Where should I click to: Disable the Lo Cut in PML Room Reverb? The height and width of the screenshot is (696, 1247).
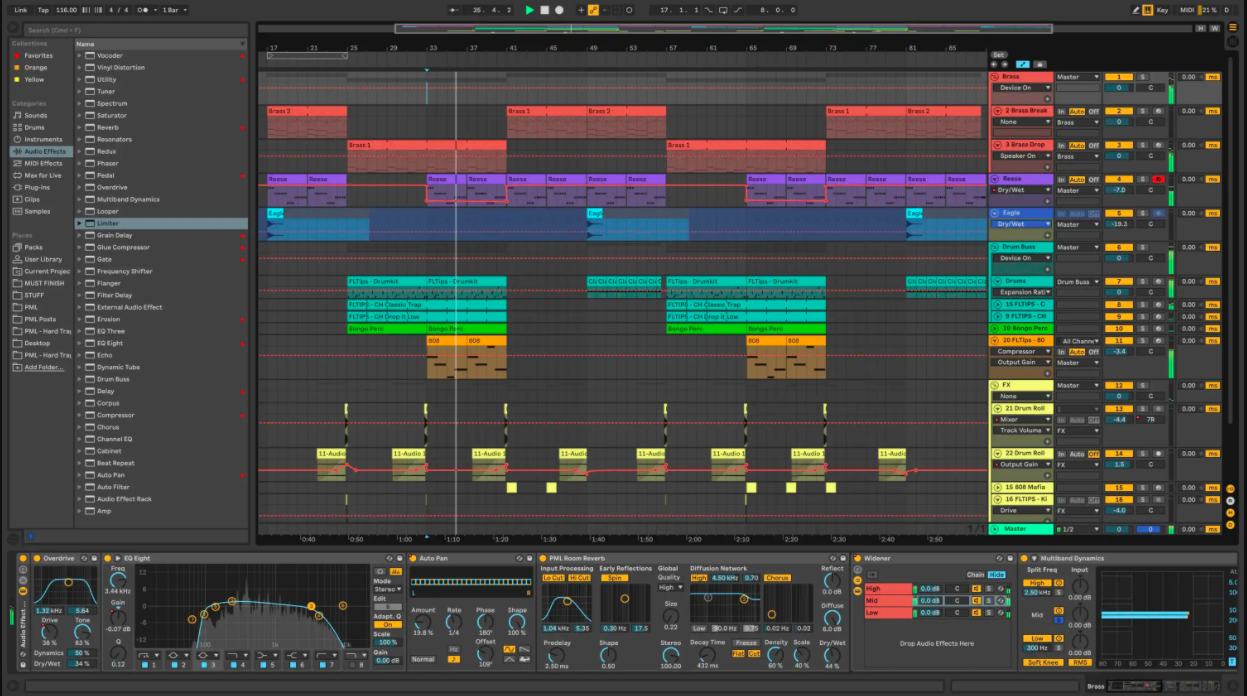coord(553,578)
